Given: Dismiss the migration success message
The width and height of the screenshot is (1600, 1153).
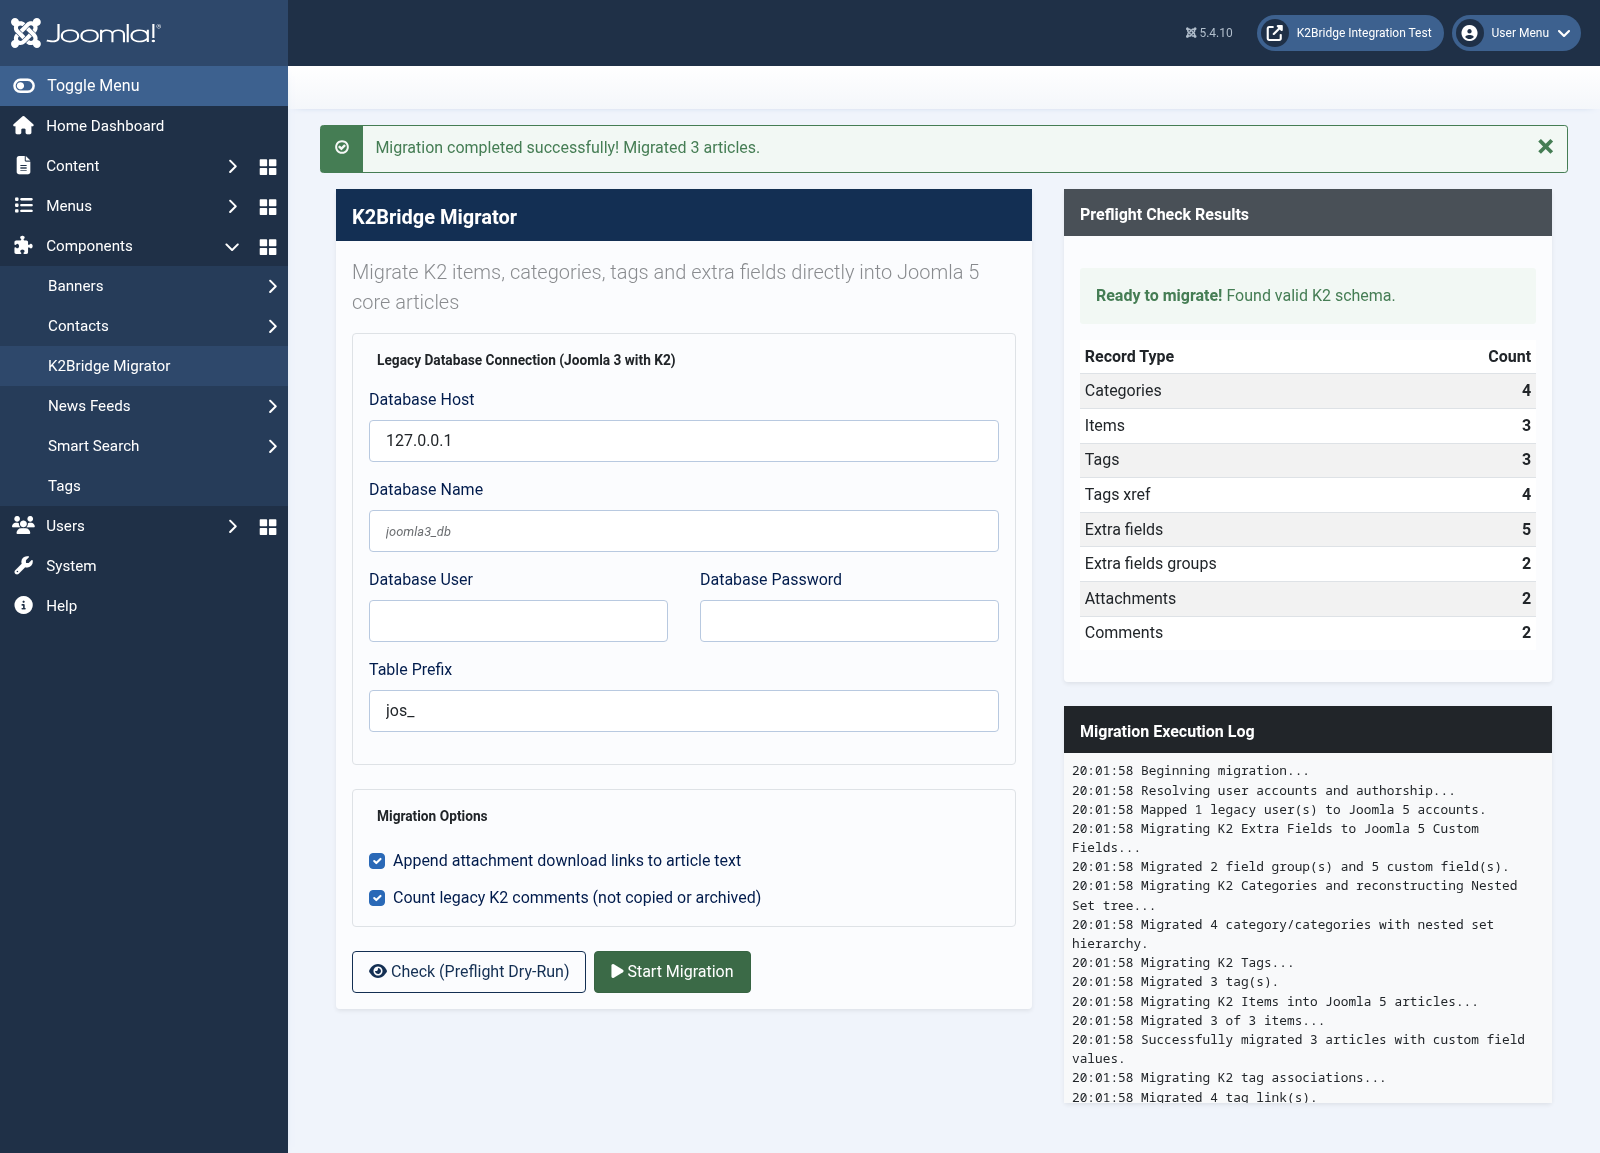Looking at the screenshot, I should coord(1545,147).
